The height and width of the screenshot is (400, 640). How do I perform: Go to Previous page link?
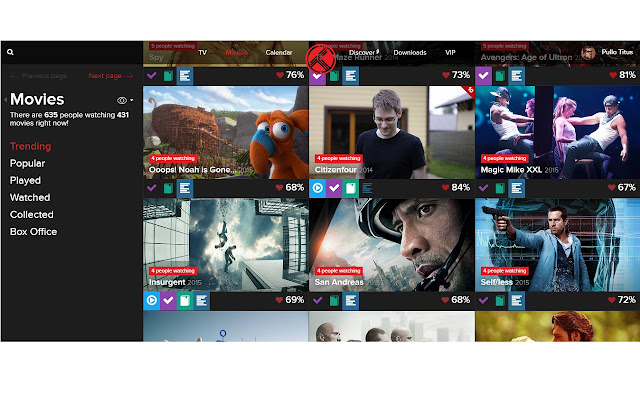click(39, 76)
